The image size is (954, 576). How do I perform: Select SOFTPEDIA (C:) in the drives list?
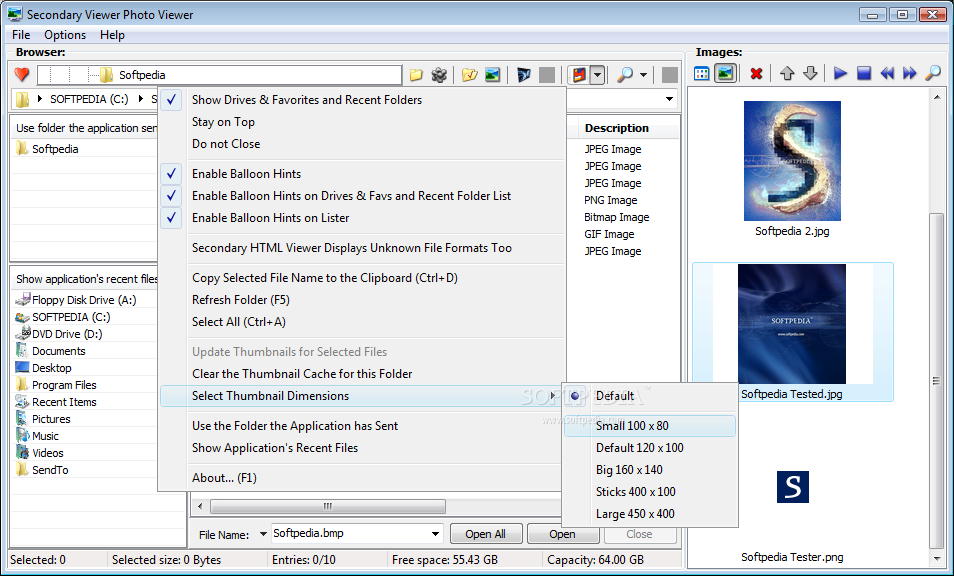pyautogui.click(x=71, y=317)
